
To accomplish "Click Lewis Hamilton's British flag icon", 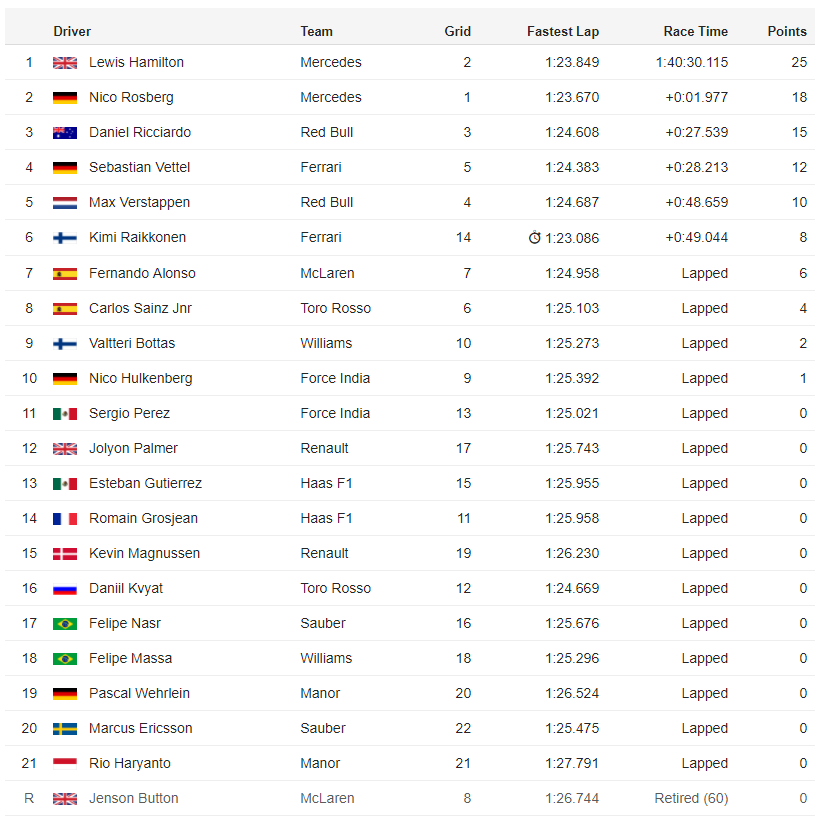I will pos(65,63).
